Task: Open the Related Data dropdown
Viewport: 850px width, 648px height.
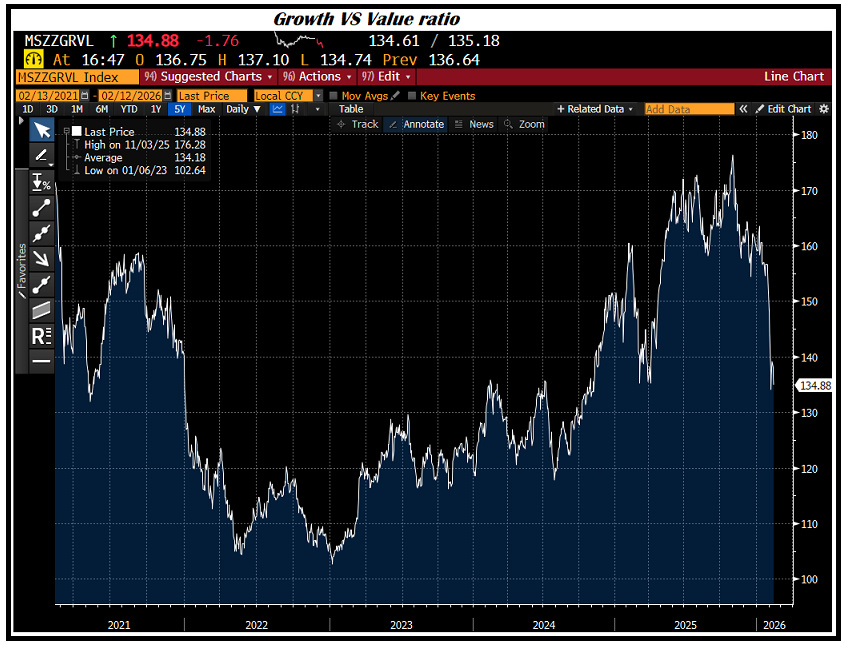Action: click(595, 109)
